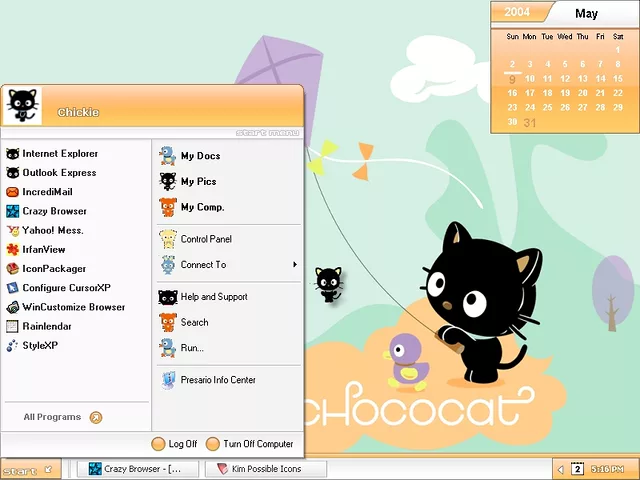The image size is (640, 480).
Task: Click the 5:16 PM clock
Action: (607, 469)
